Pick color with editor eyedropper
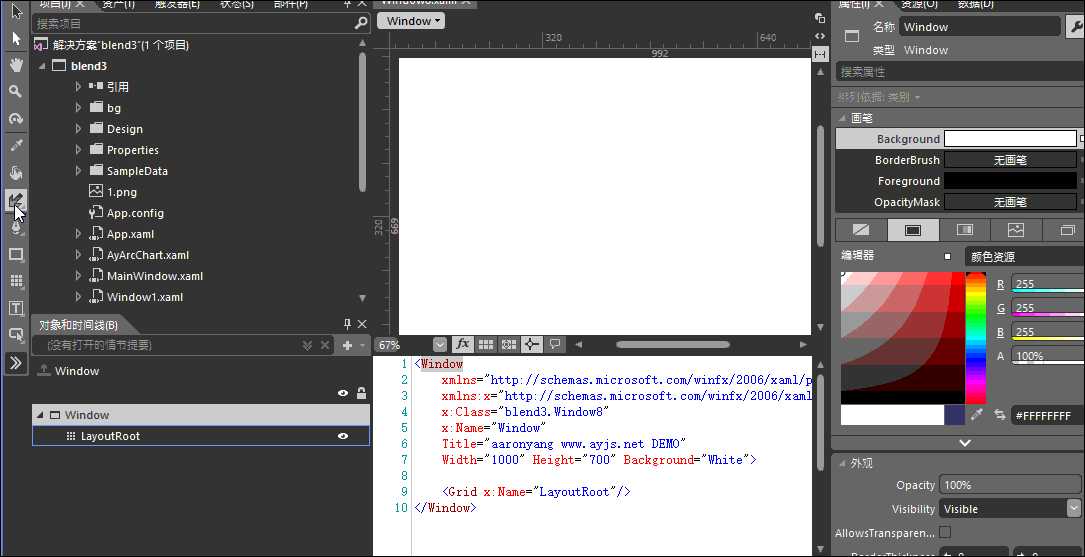The width and height of the screenshot is (1085, 557). click(976, 414)
